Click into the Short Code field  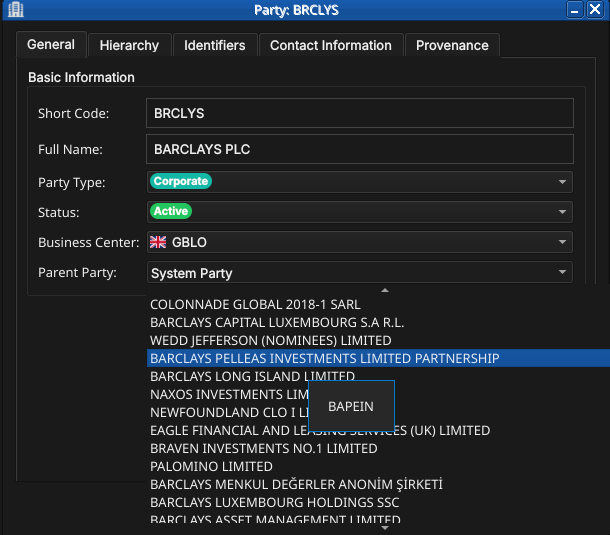coord(359,113)
